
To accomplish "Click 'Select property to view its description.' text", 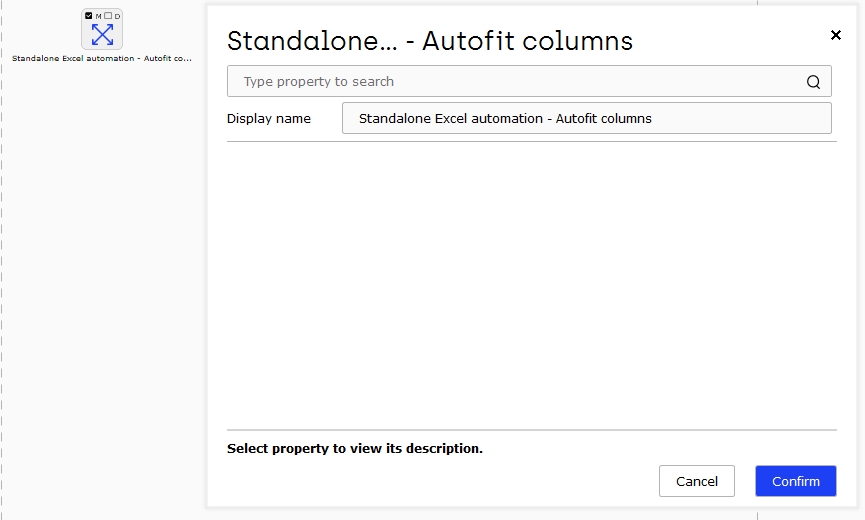I will [x=355, y=448].
